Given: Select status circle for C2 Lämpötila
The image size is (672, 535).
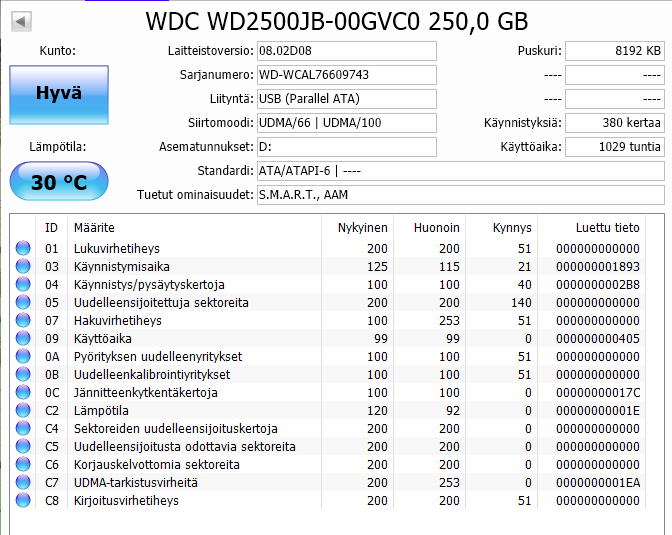Looking at the screenshot, I should click(x=23, y=410).
